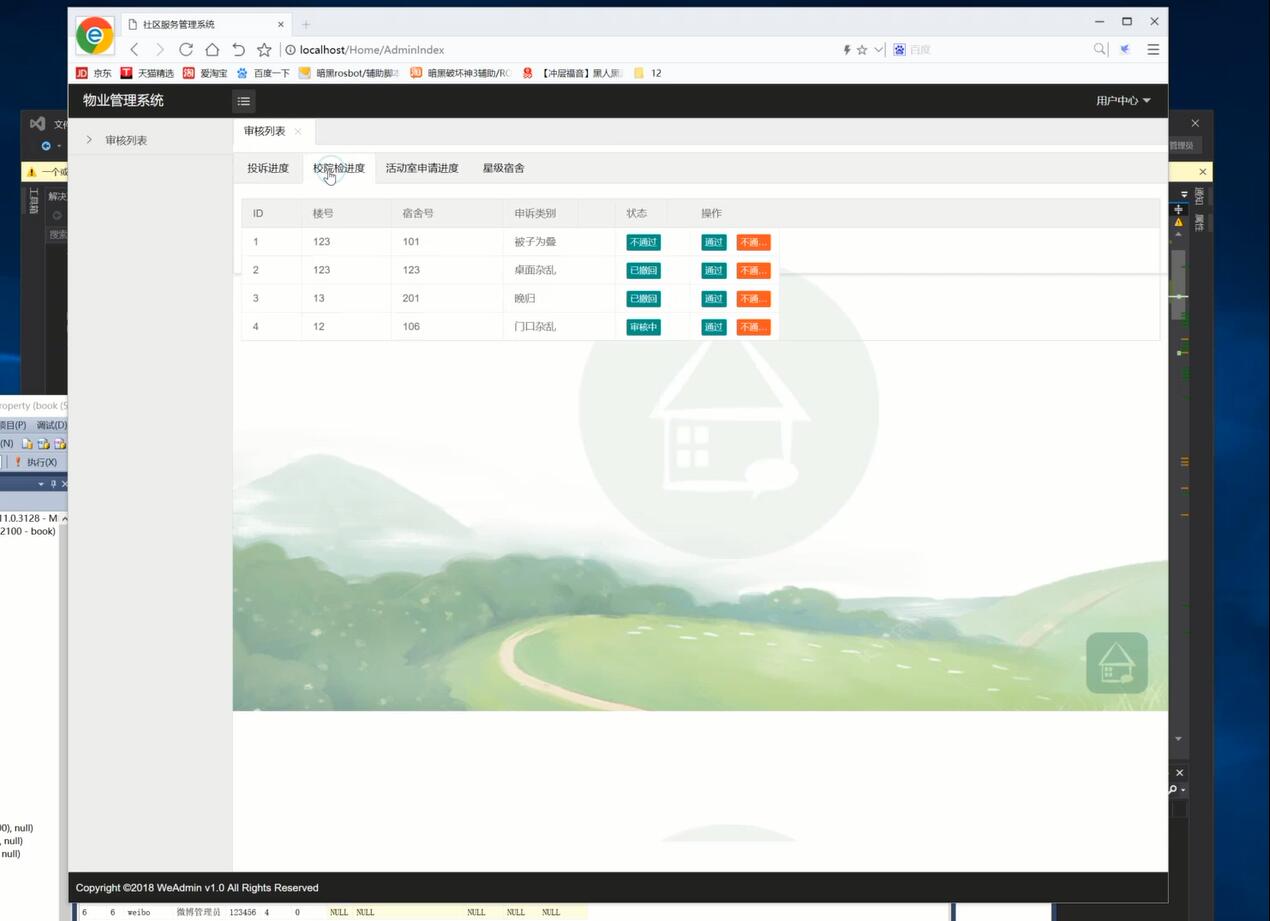Image resolution: width=1270 pixels, height=921 pixels.
Task: Close the 社区服务管理系统 browser tab
Action: click(281, 24)
